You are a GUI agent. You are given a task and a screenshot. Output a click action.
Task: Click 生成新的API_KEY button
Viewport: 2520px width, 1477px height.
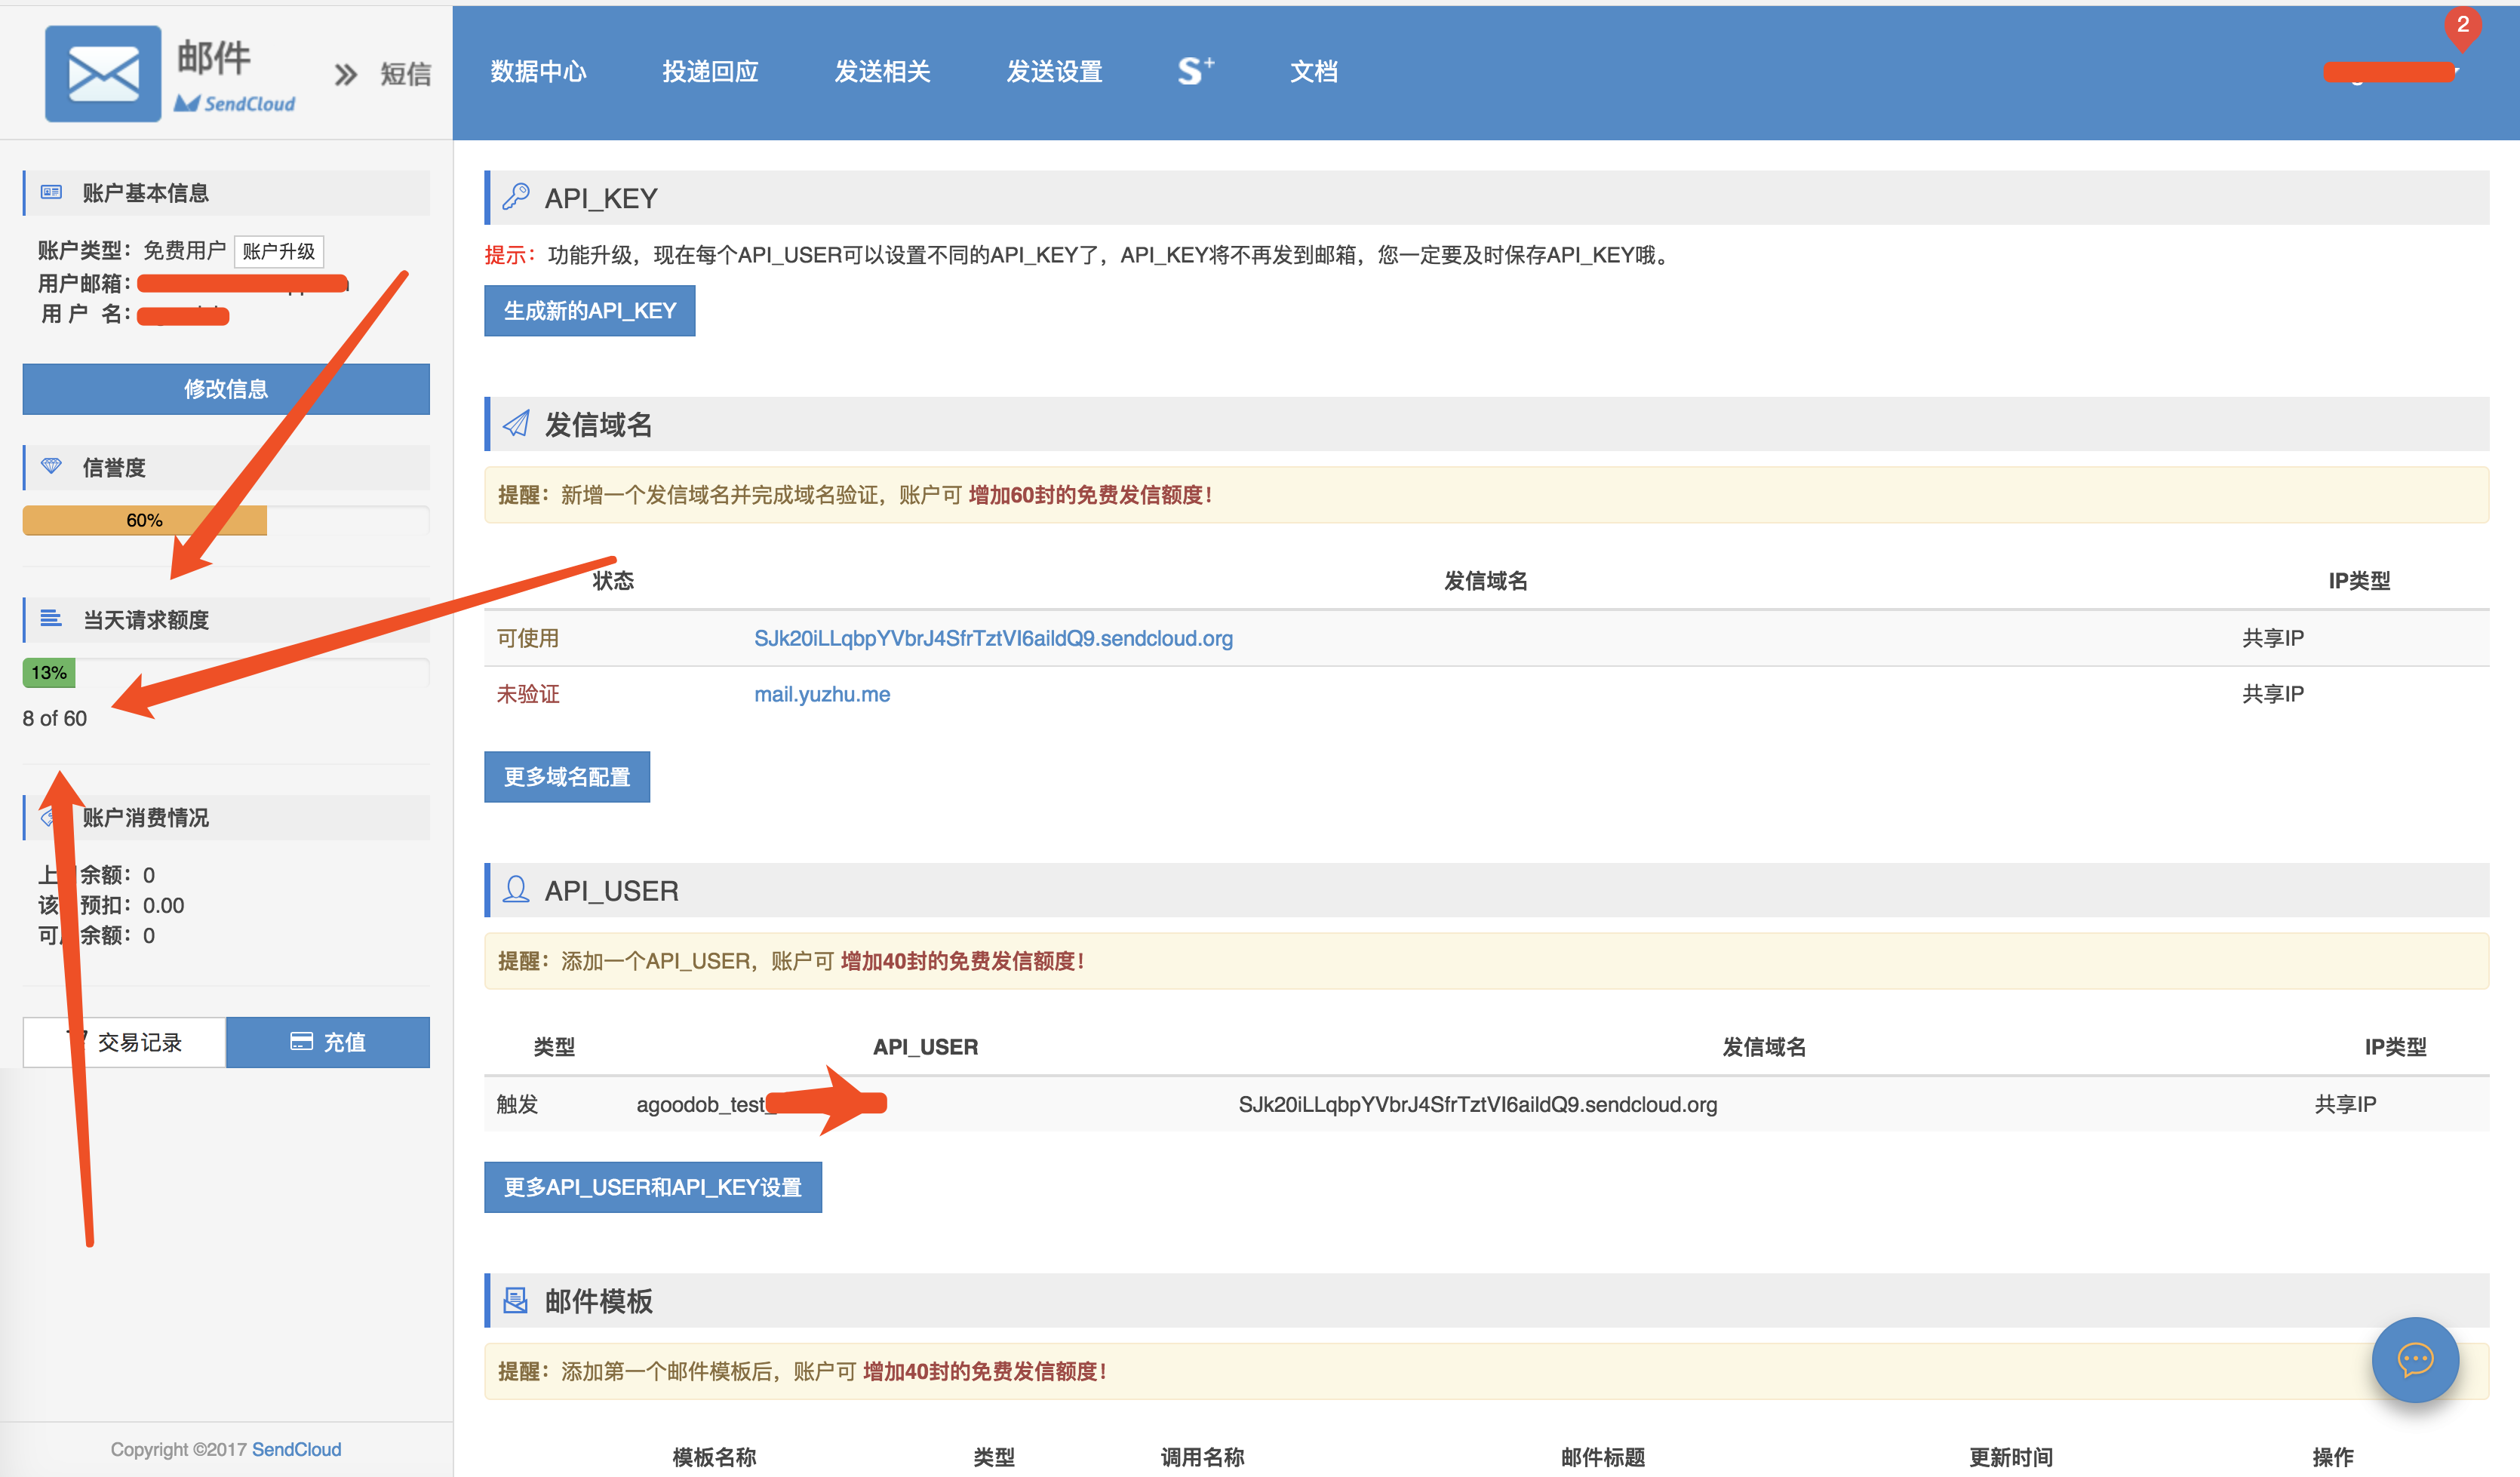click(x=589, y=311)
